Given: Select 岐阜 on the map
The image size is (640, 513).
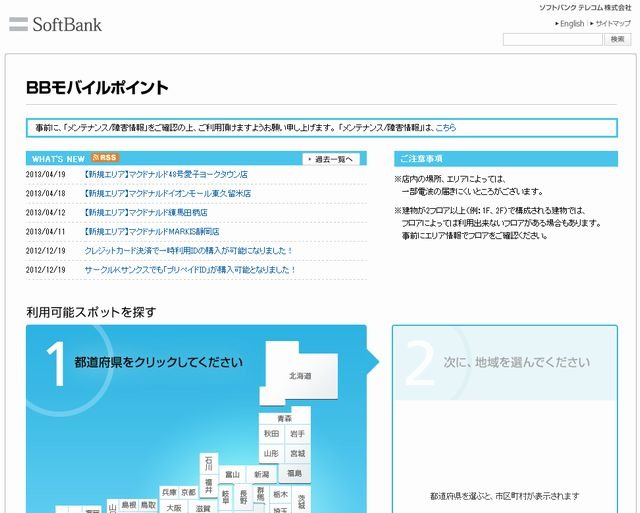Looking at the screenshot, I should tap(226, 497).
